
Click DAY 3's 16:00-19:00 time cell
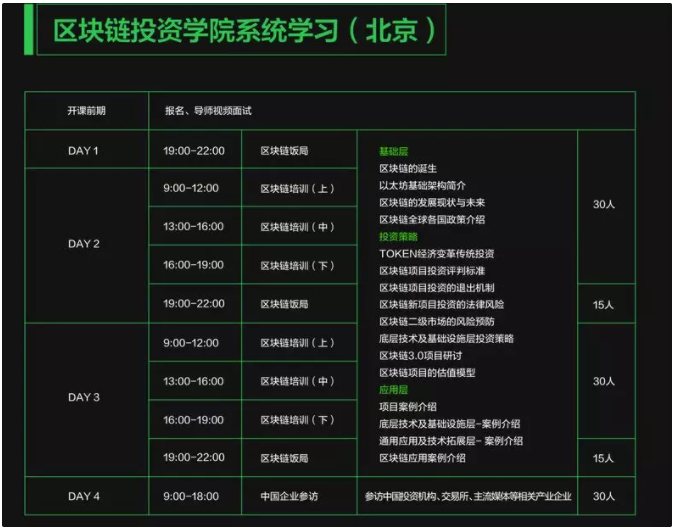(193, 420)
